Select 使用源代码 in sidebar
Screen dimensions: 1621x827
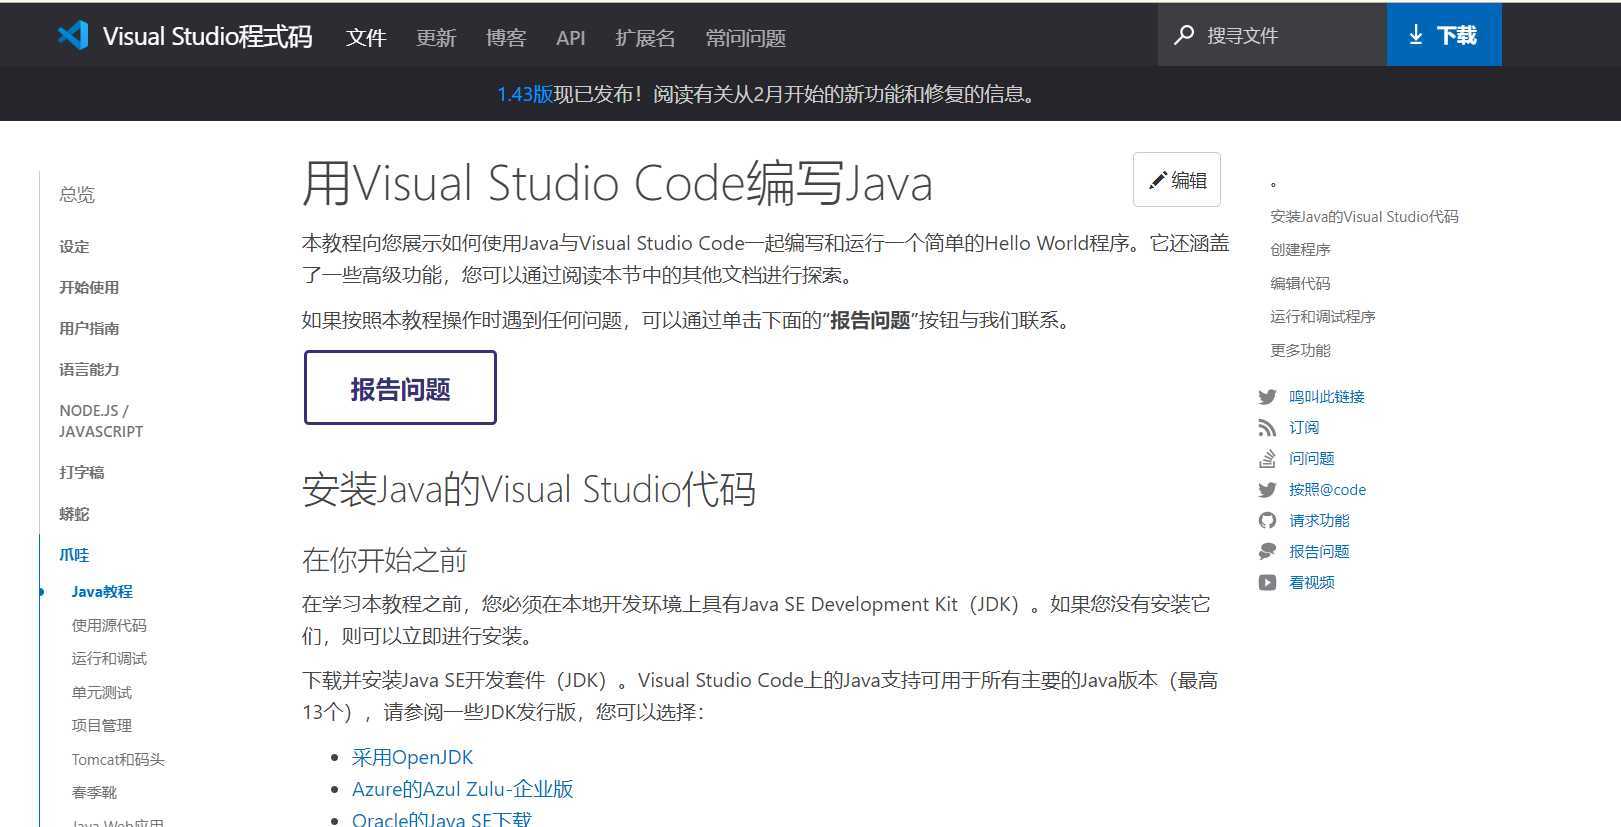109,626
